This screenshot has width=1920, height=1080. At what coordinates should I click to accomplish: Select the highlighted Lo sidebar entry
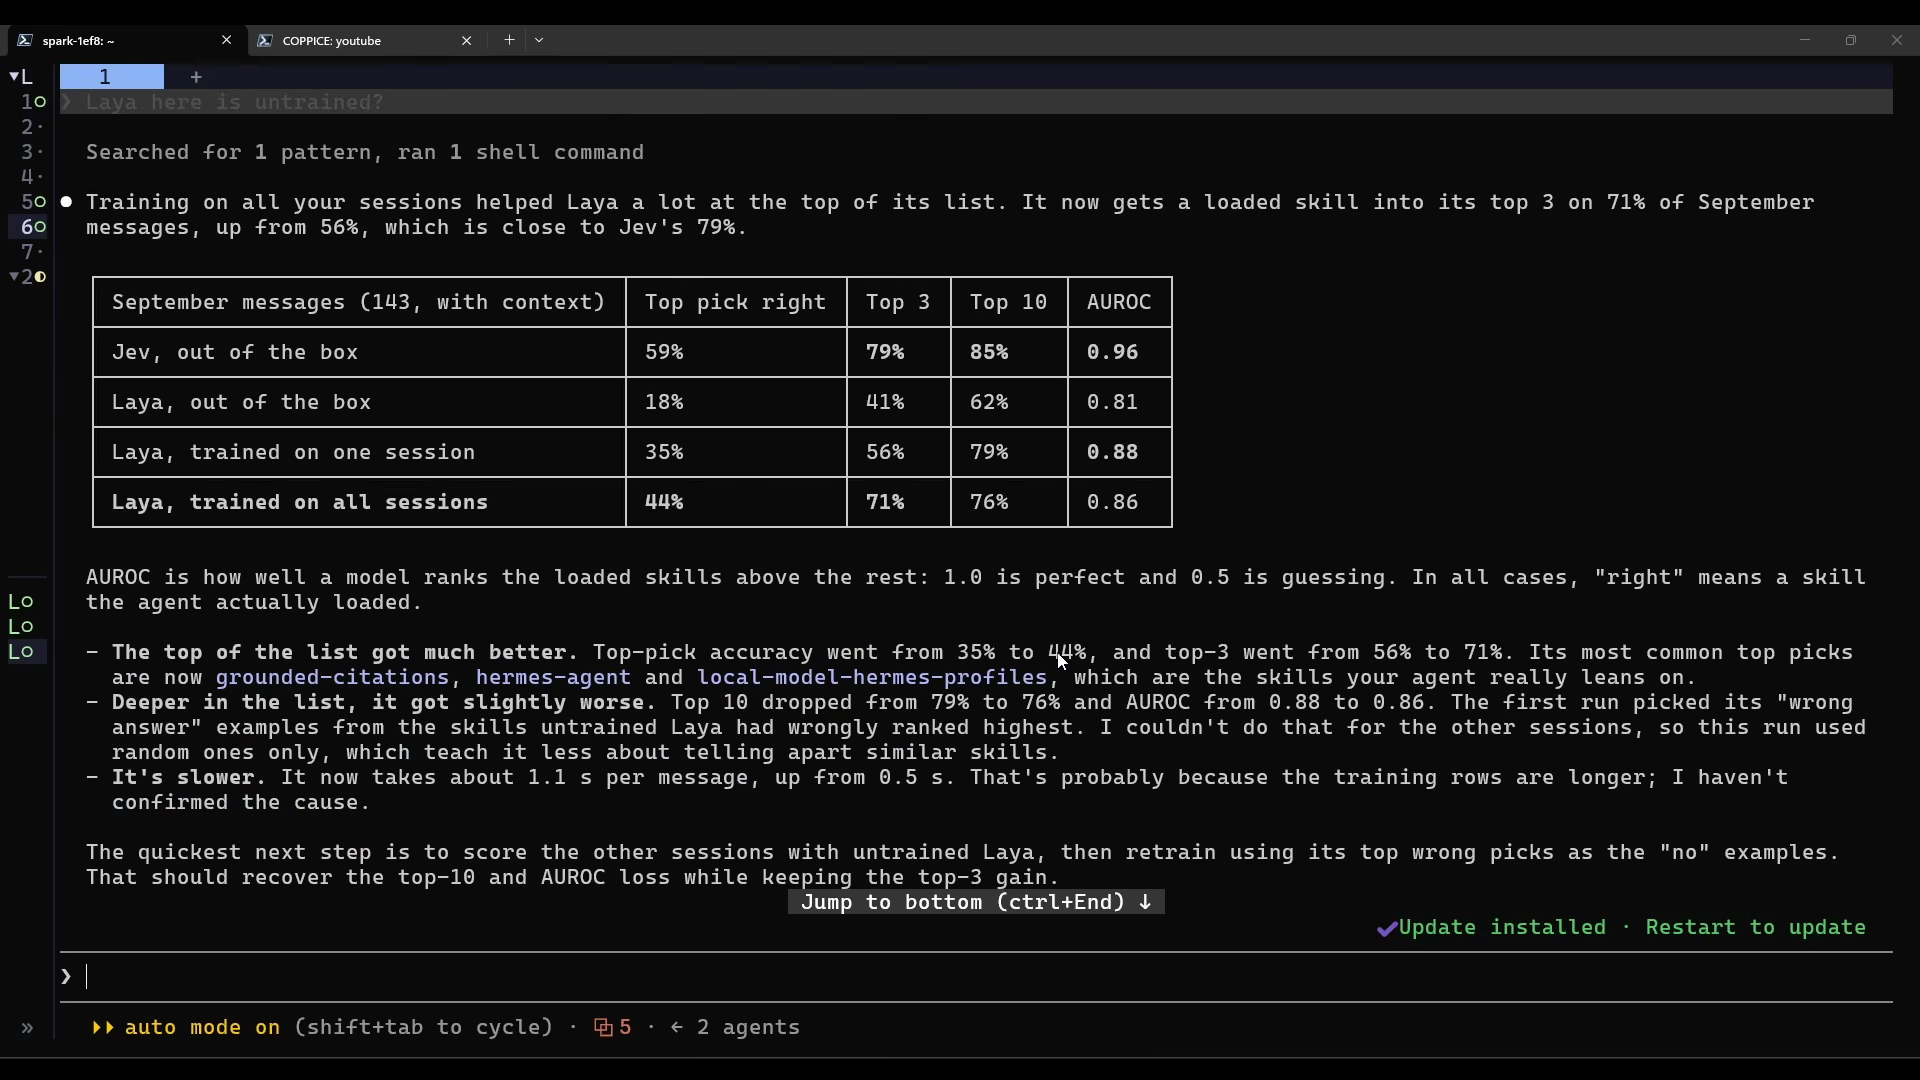(x=27, y=651)
